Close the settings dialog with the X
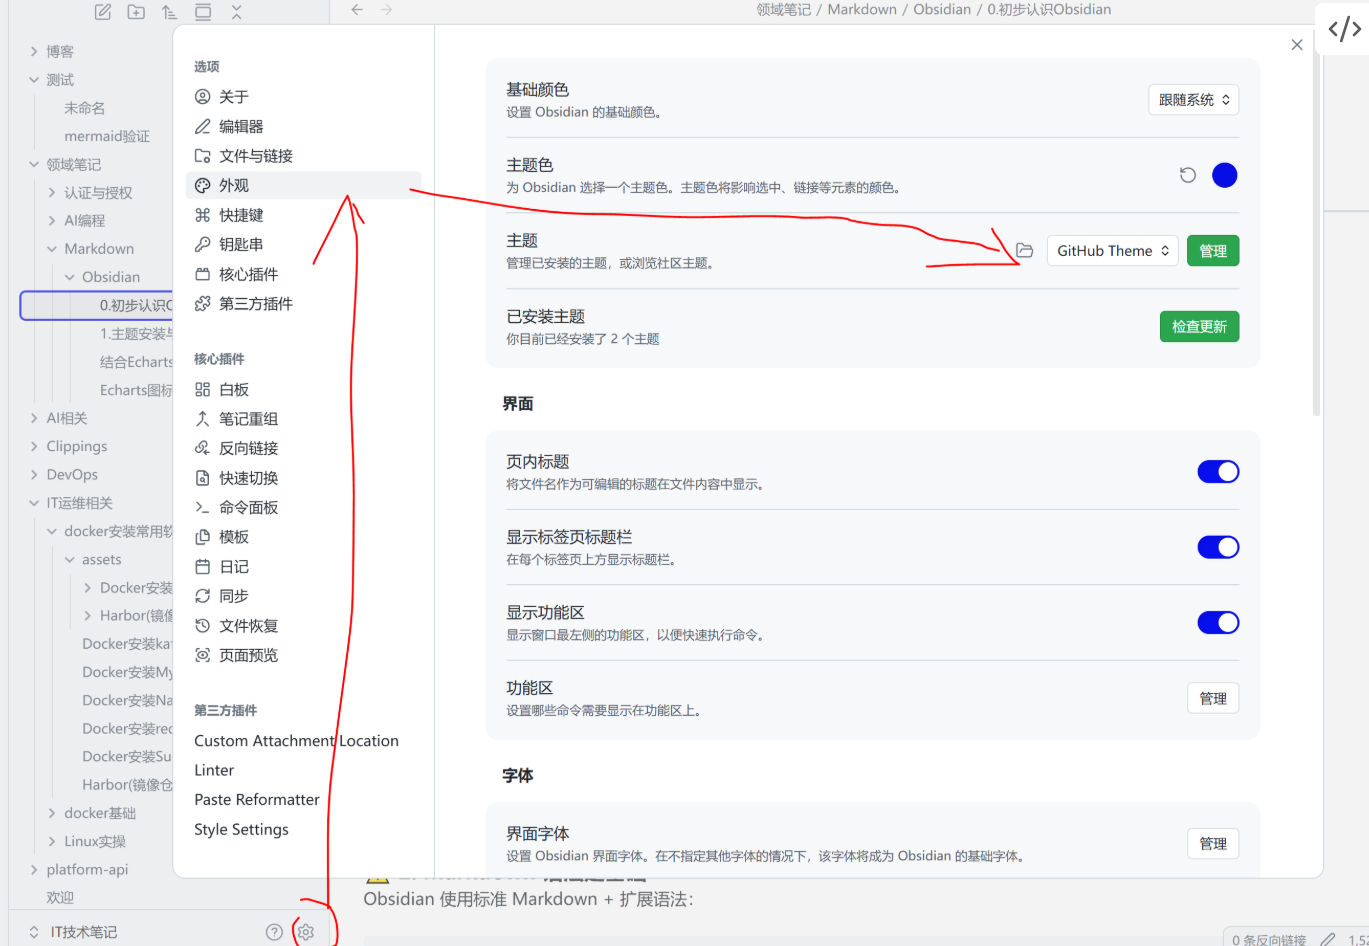 pos(1297,45)
